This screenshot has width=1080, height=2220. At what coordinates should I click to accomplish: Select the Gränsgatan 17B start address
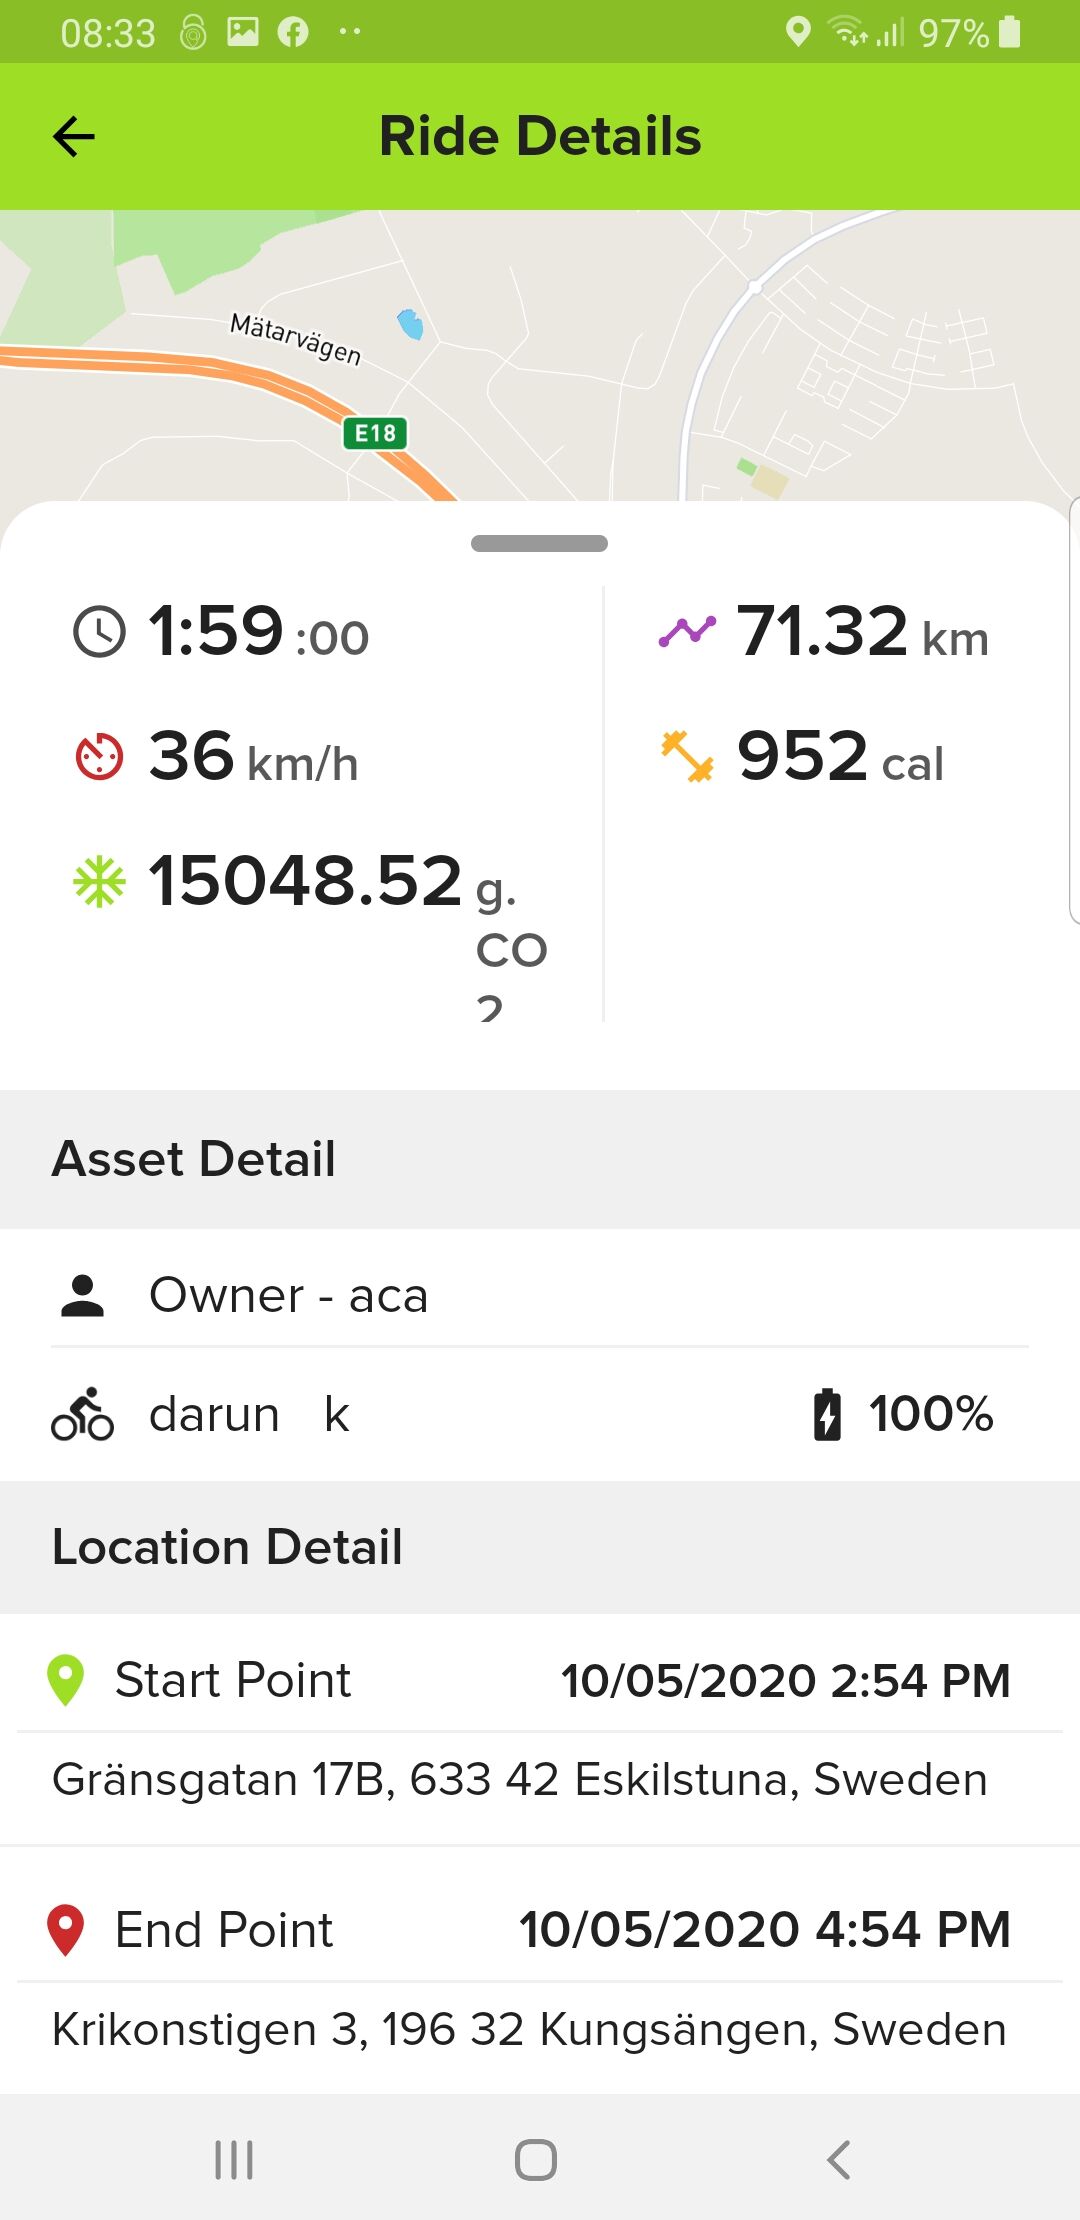pos(520,1780)
